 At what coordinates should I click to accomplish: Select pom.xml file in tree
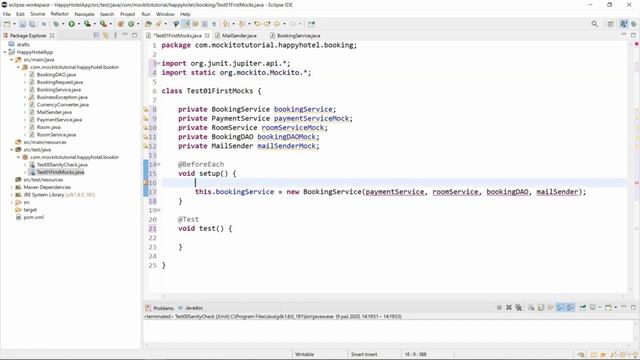(33, 217)
